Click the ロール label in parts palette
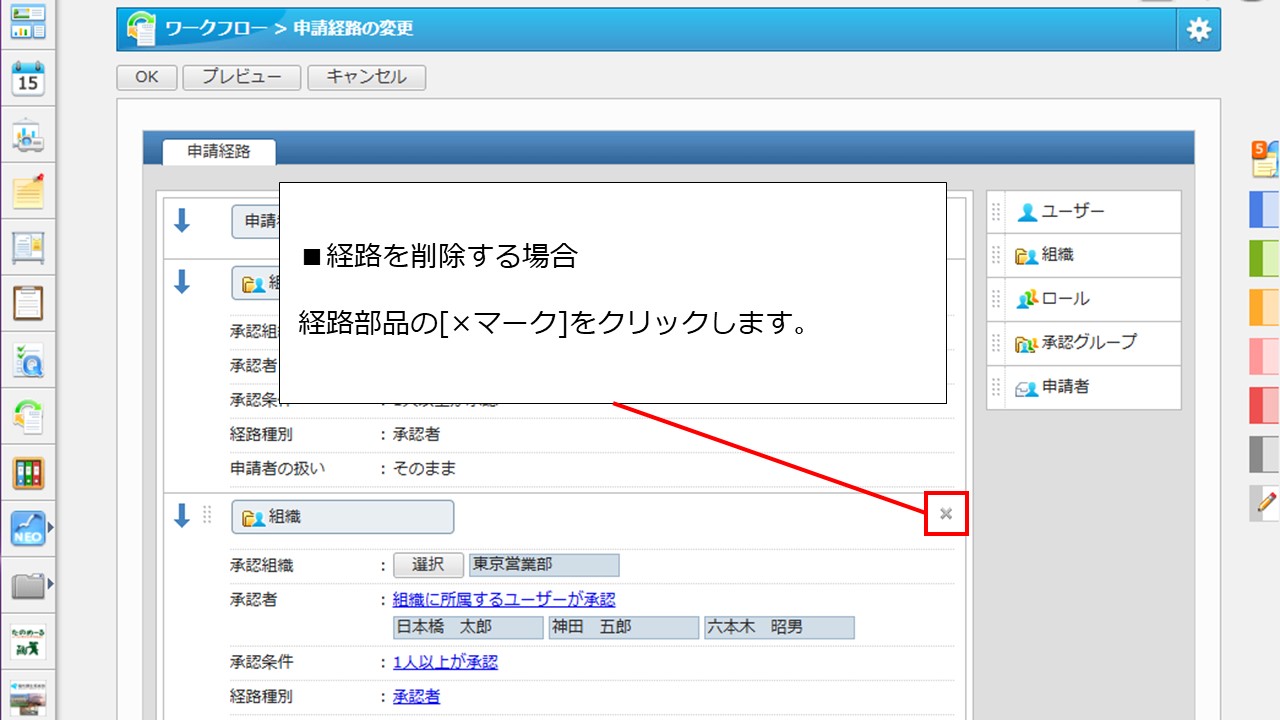 click(x=1066, y=299)
